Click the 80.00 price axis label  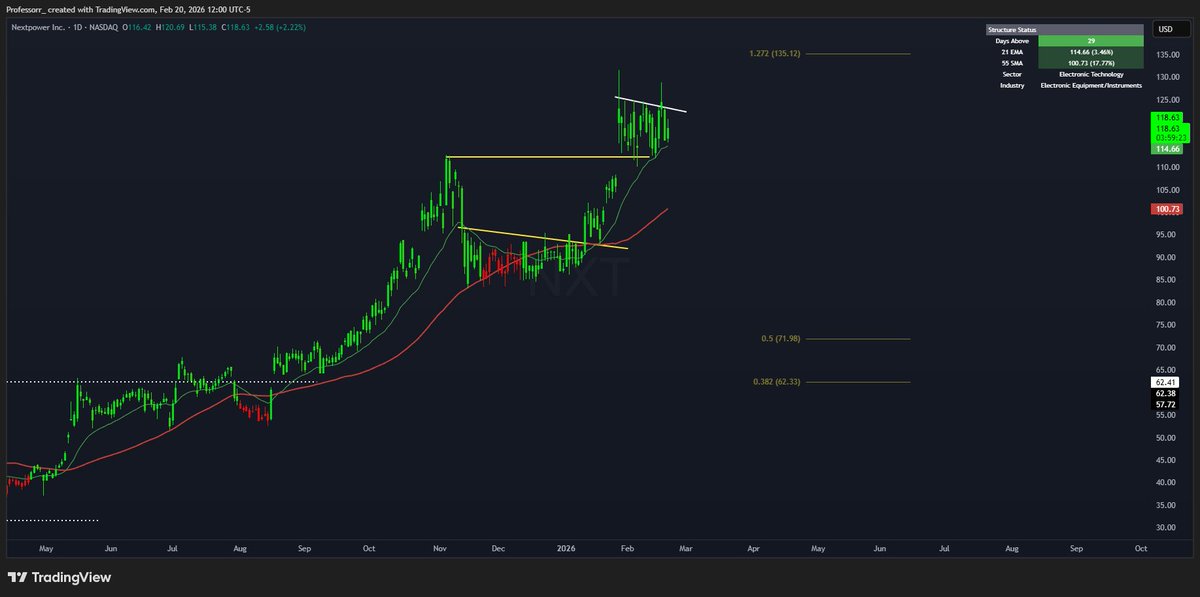1167,302
